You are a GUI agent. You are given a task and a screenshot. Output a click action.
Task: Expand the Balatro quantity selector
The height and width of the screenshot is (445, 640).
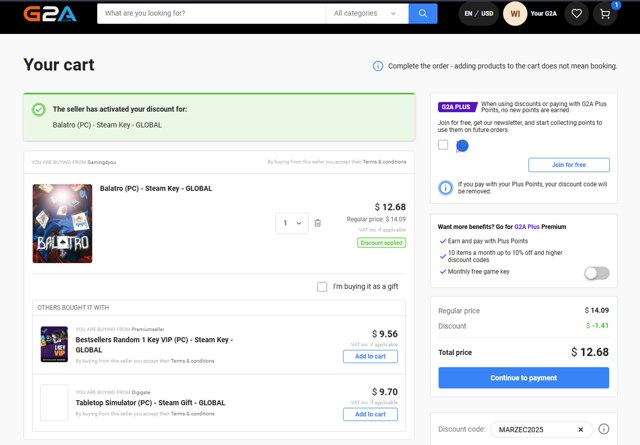(x=292, y=223)
